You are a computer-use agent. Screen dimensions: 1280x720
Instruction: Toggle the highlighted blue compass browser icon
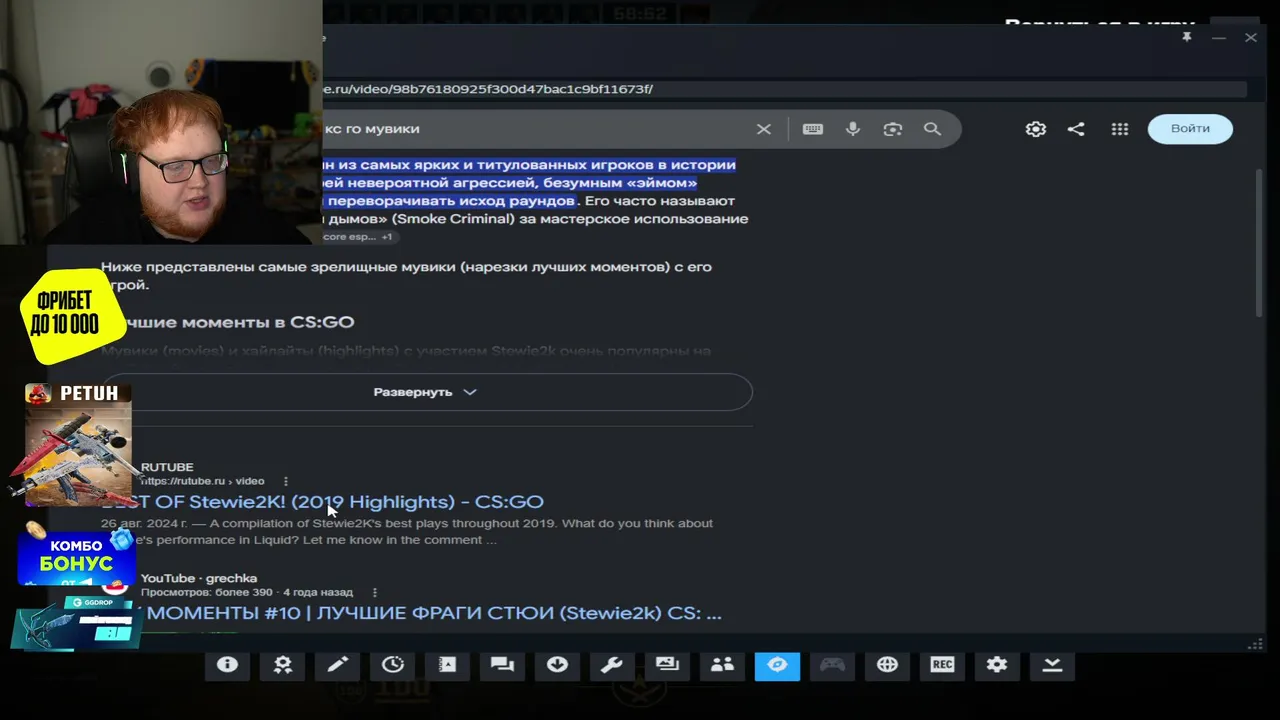(777, 665)
